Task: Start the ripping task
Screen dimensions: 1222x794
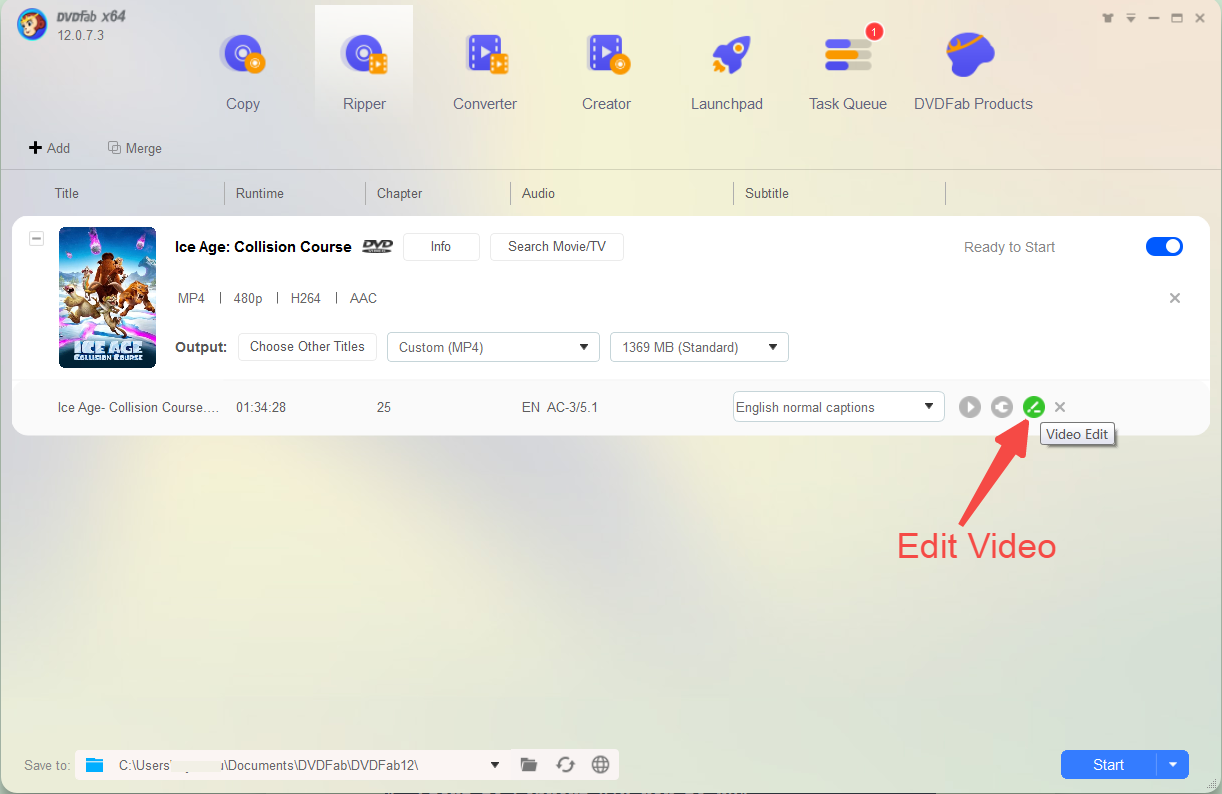Action: 1109,765
